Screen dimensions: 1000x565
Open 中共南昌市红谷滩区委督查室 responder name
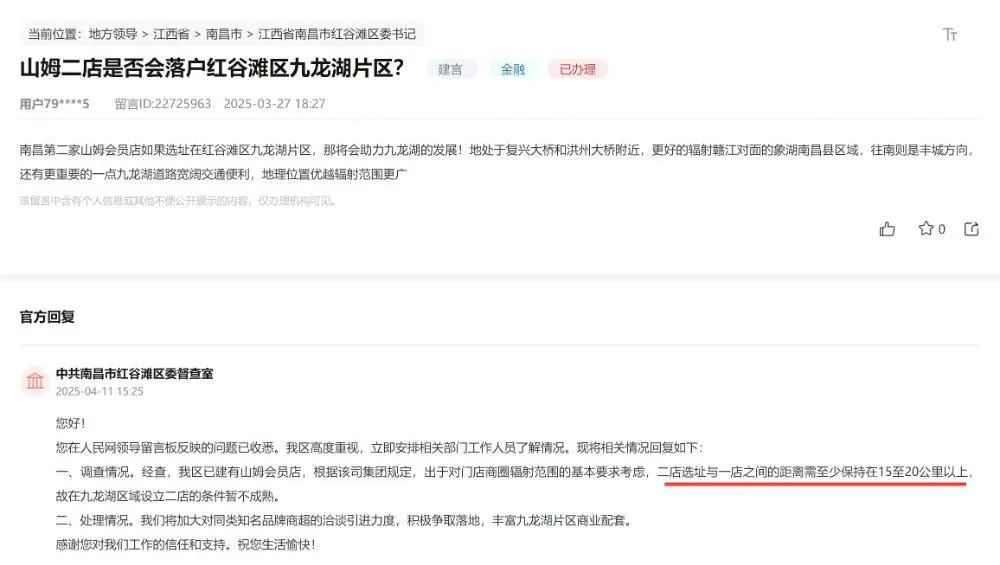click(135, 374)
